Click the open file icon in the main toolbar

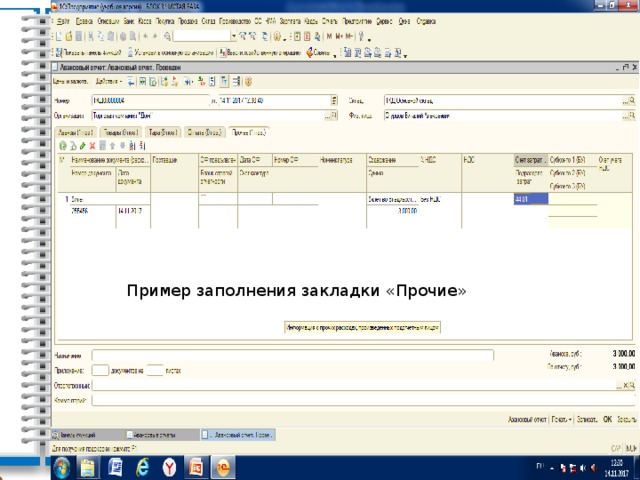click(69, 37)
